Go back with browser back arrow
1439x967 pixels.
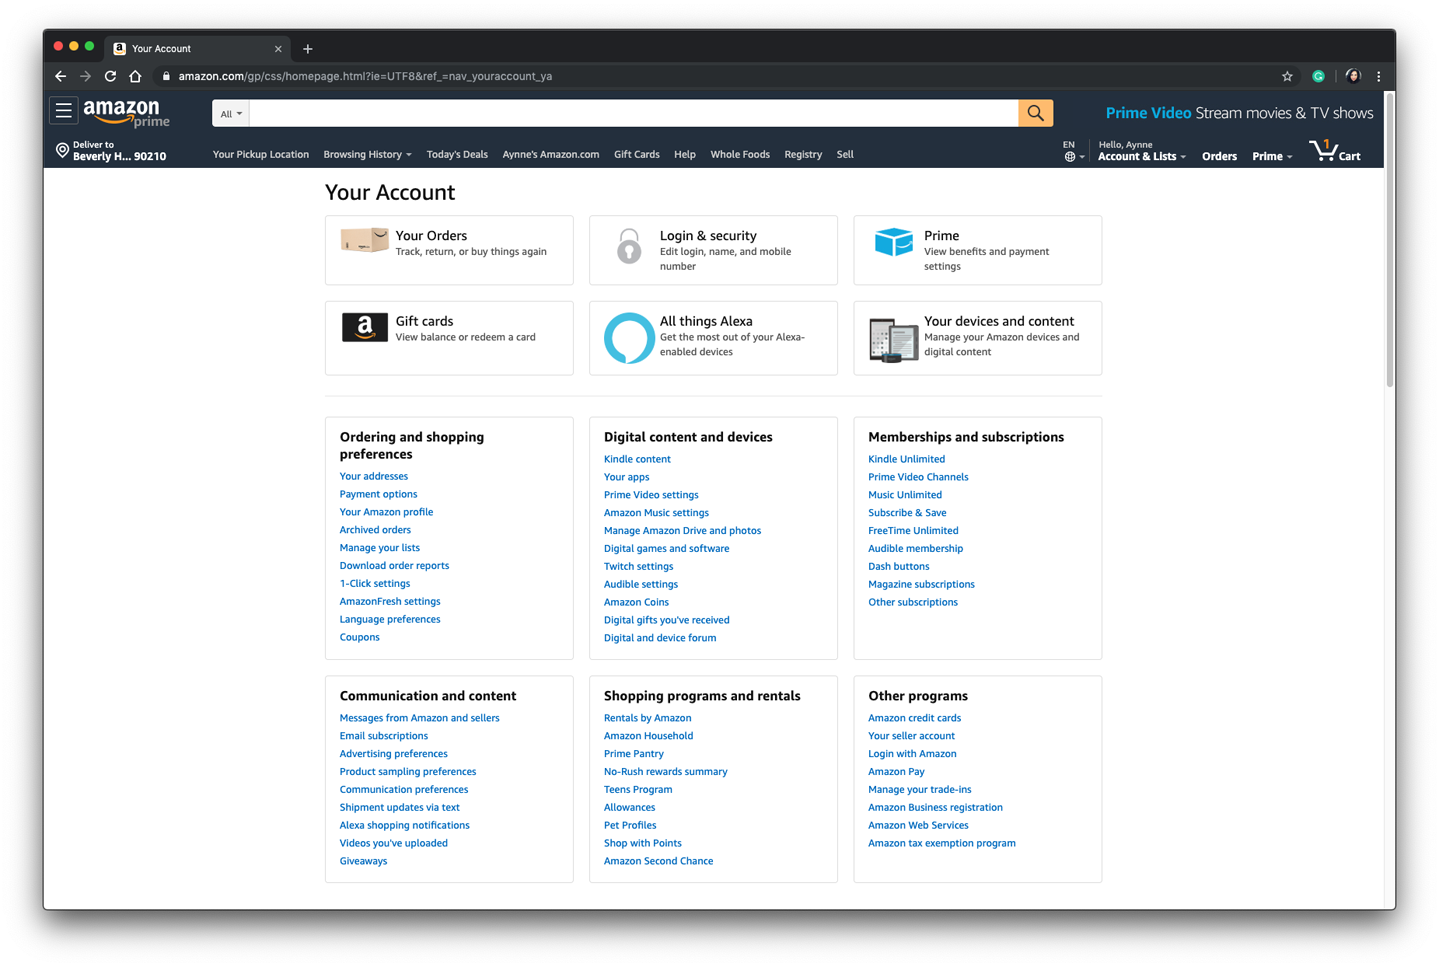click(61, 76)
